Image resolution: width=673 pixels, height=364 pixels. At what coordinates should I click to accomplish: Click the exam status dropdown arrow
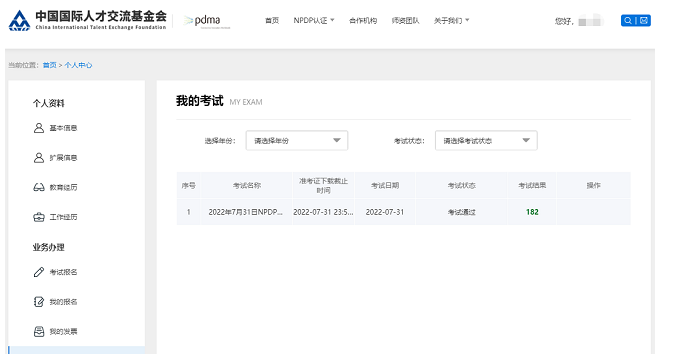tap(526, 140)
